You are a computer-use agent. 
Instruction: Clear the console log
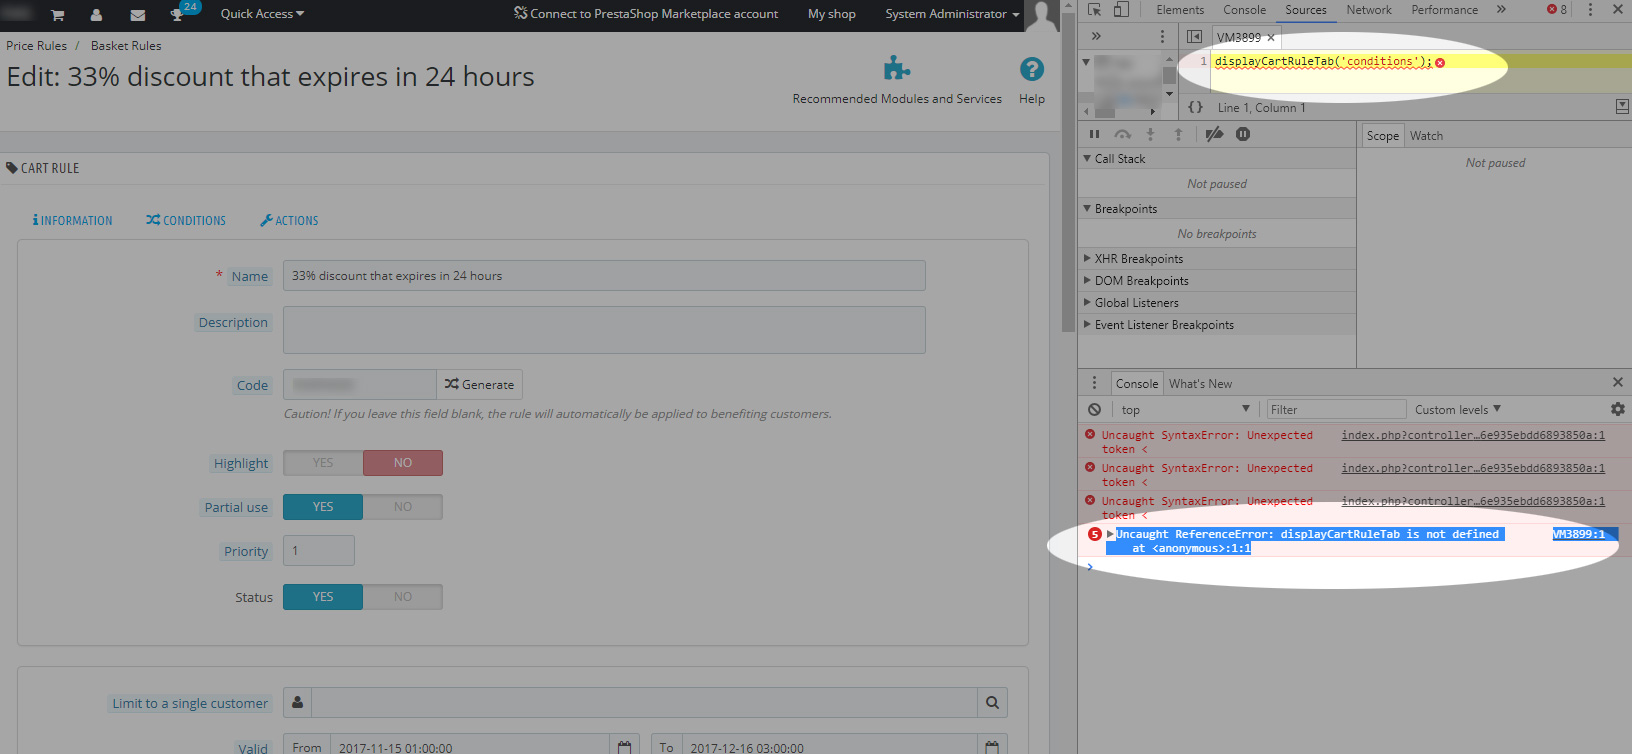click(1095, 409)
